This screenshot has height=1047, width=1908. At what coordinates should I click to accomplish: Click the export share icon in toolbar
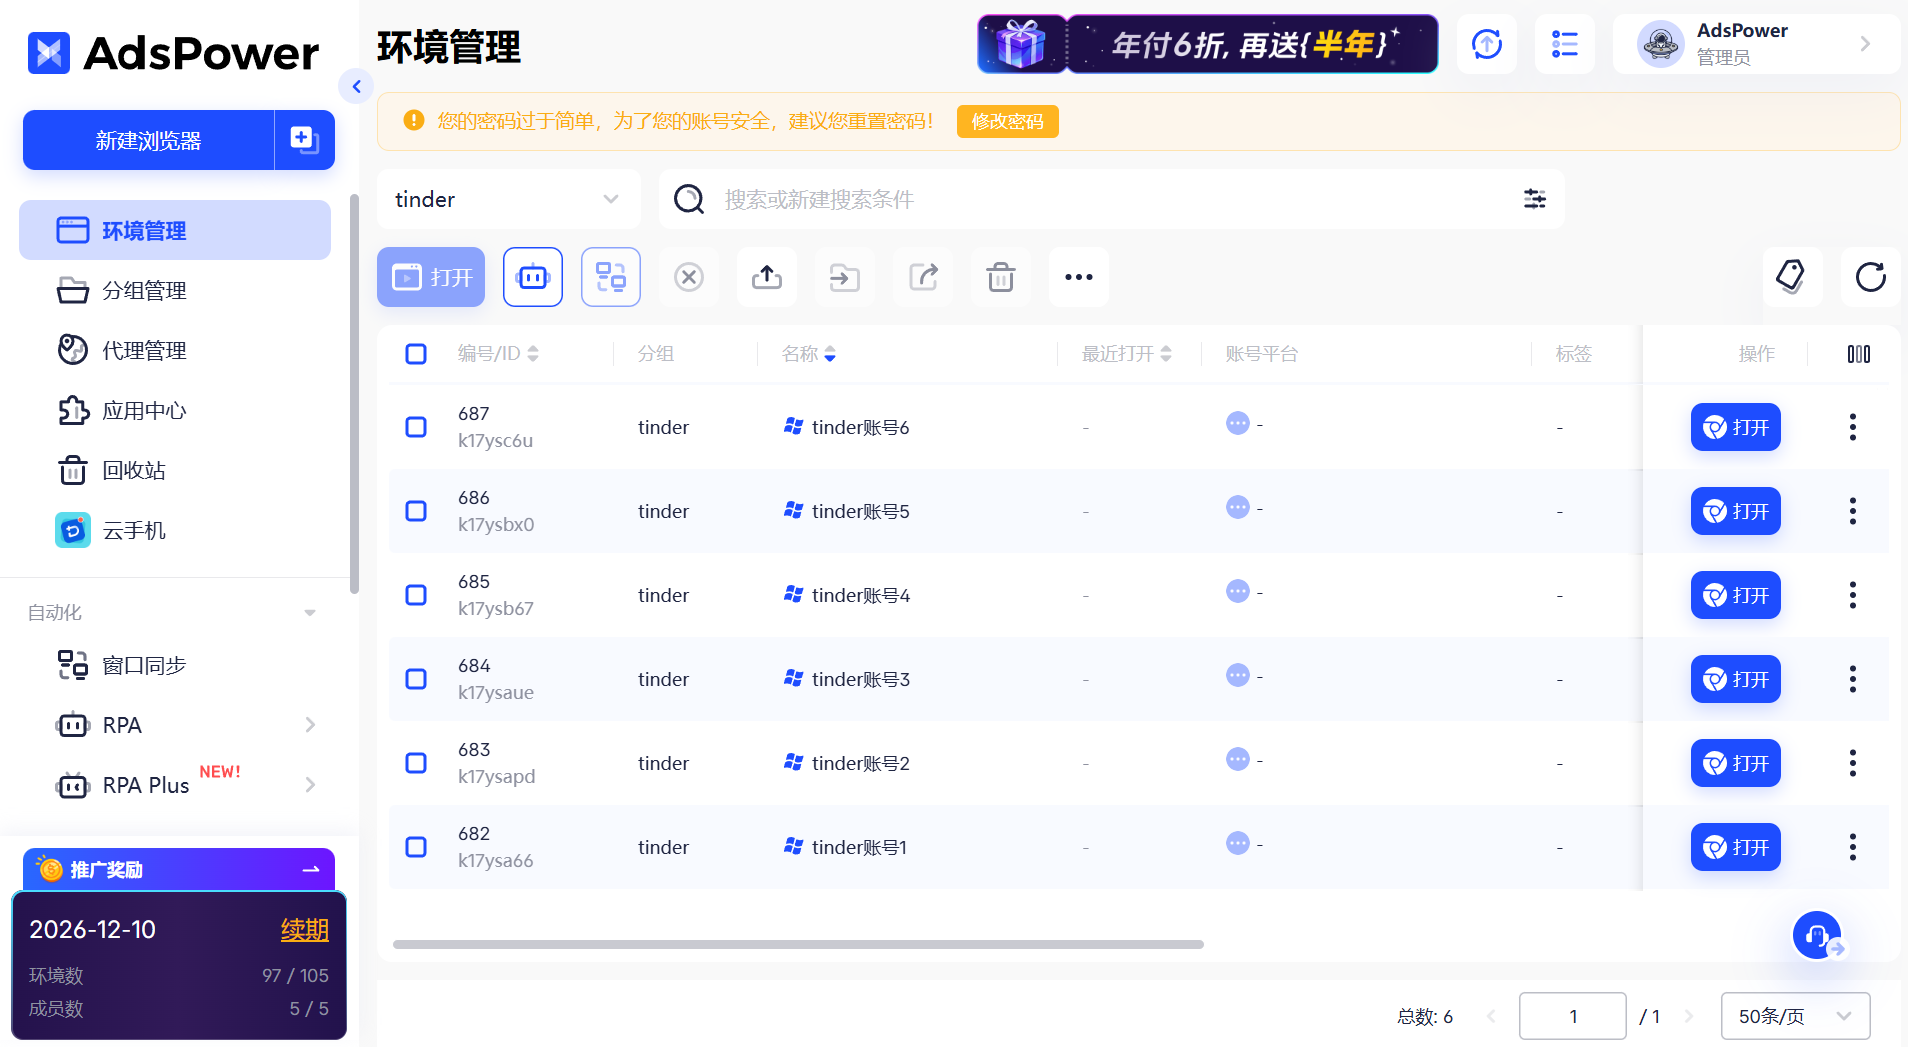(x=922, y=277)
